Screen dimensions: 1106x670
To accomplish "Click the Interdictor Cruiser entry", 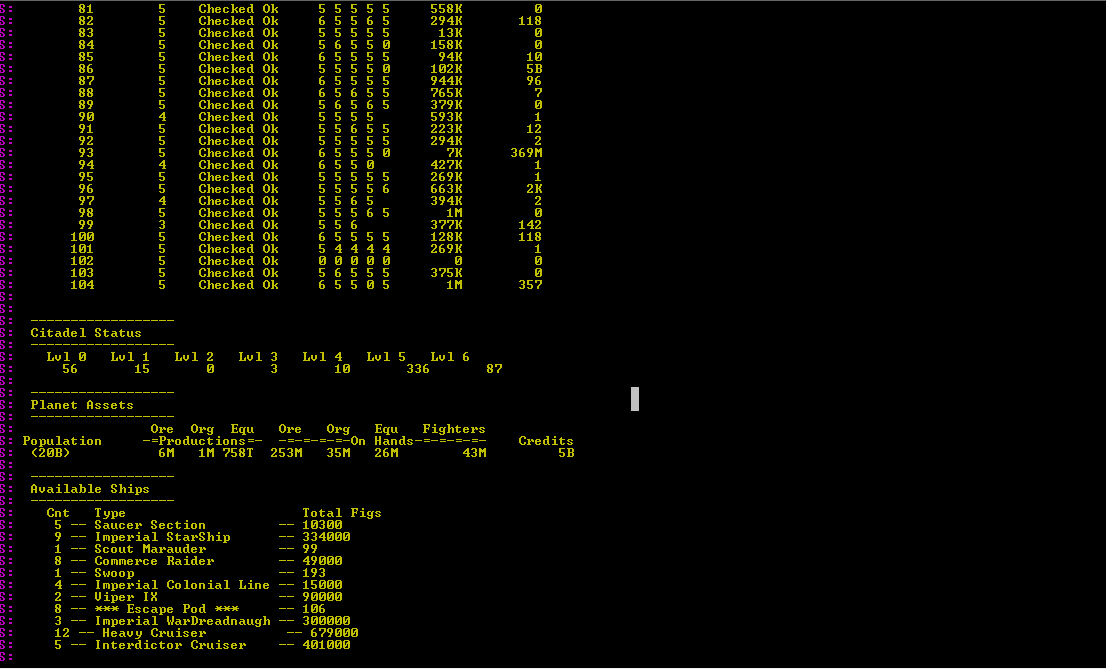I will [x=170, y=645].
